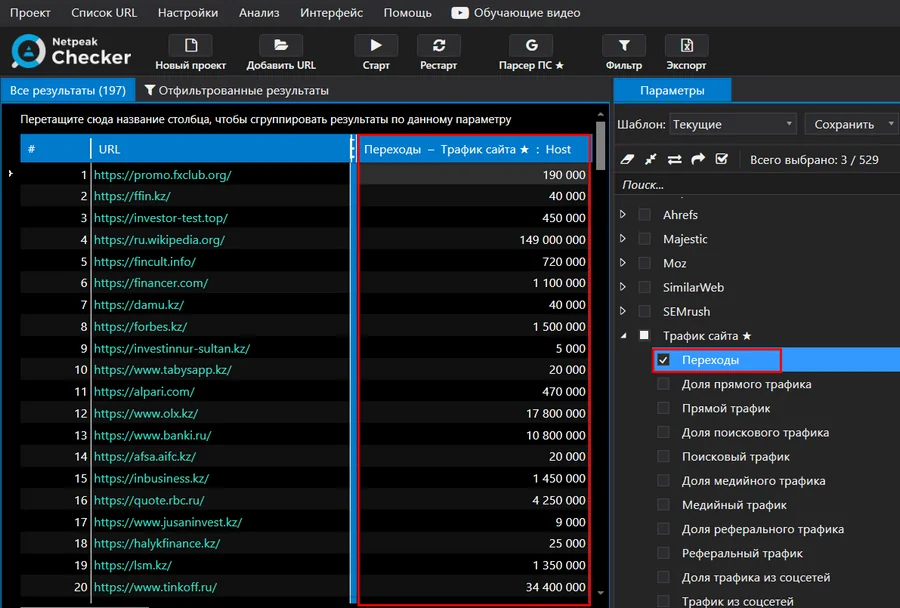Select the Доля поискового трафика parameter
The image size is (900, 608).
tap(755, 432)
